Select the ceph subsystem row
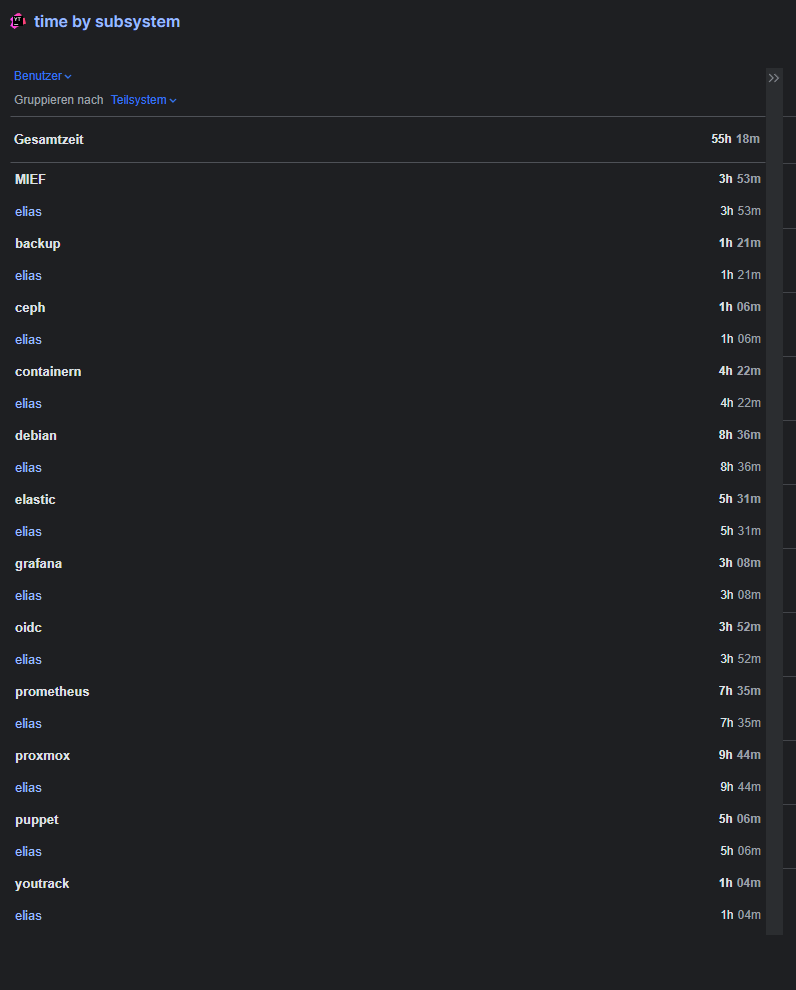 coord(30,308)
